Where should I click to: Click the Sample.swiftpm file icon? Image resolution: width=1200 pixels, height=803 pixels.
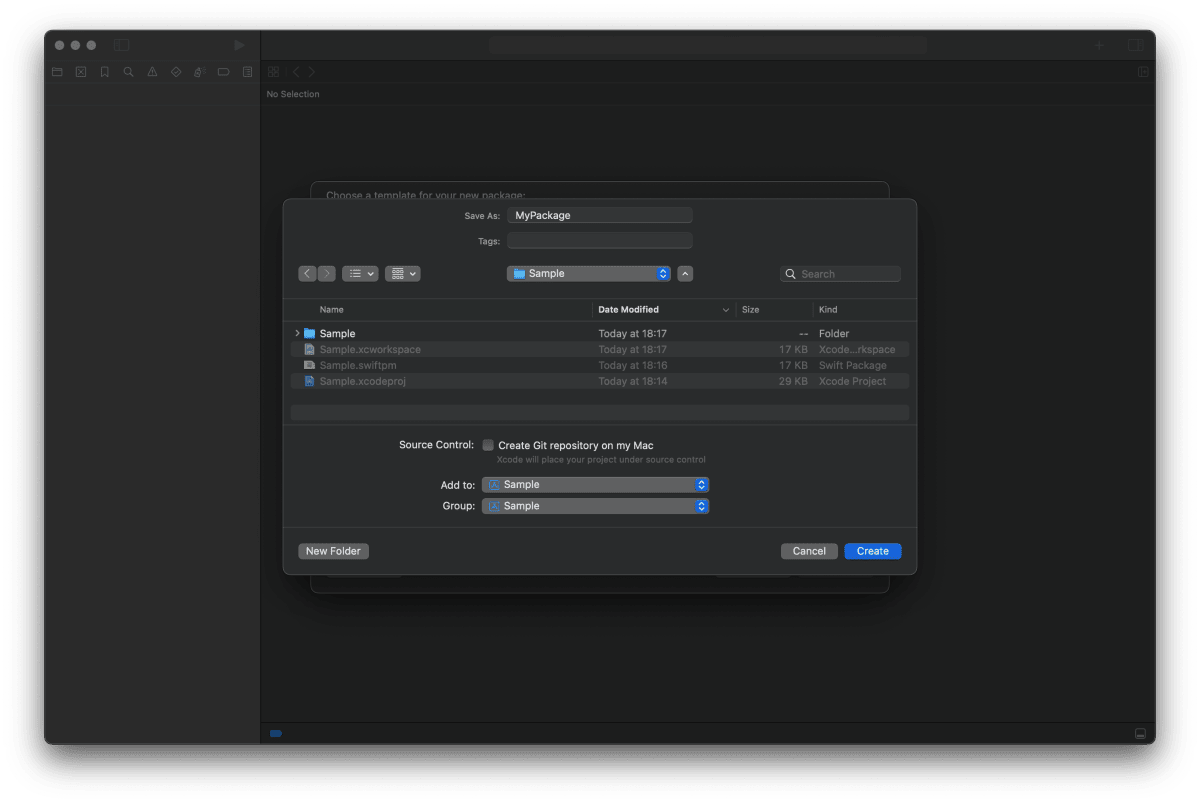point(310,365)
